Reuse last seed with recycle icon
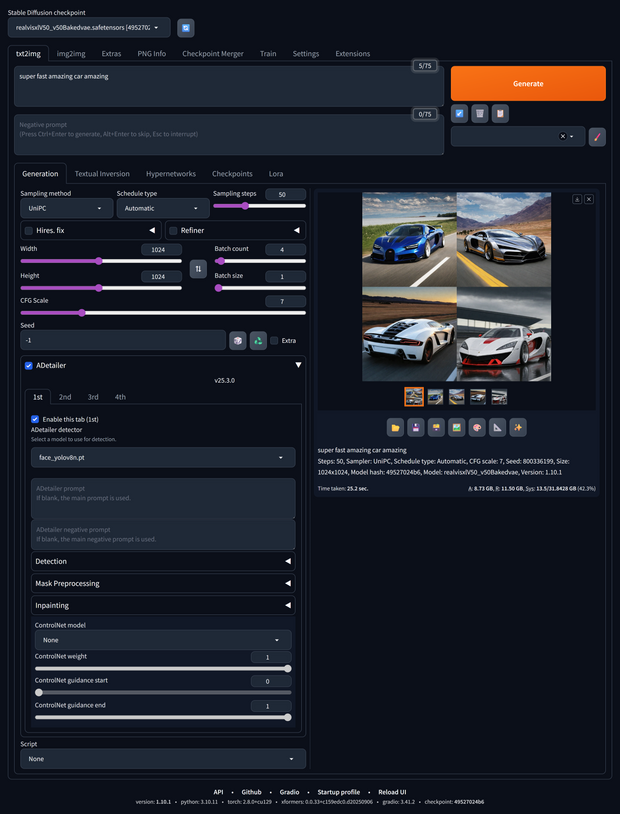Screen dimensions: 620x814 coord(258,341)
